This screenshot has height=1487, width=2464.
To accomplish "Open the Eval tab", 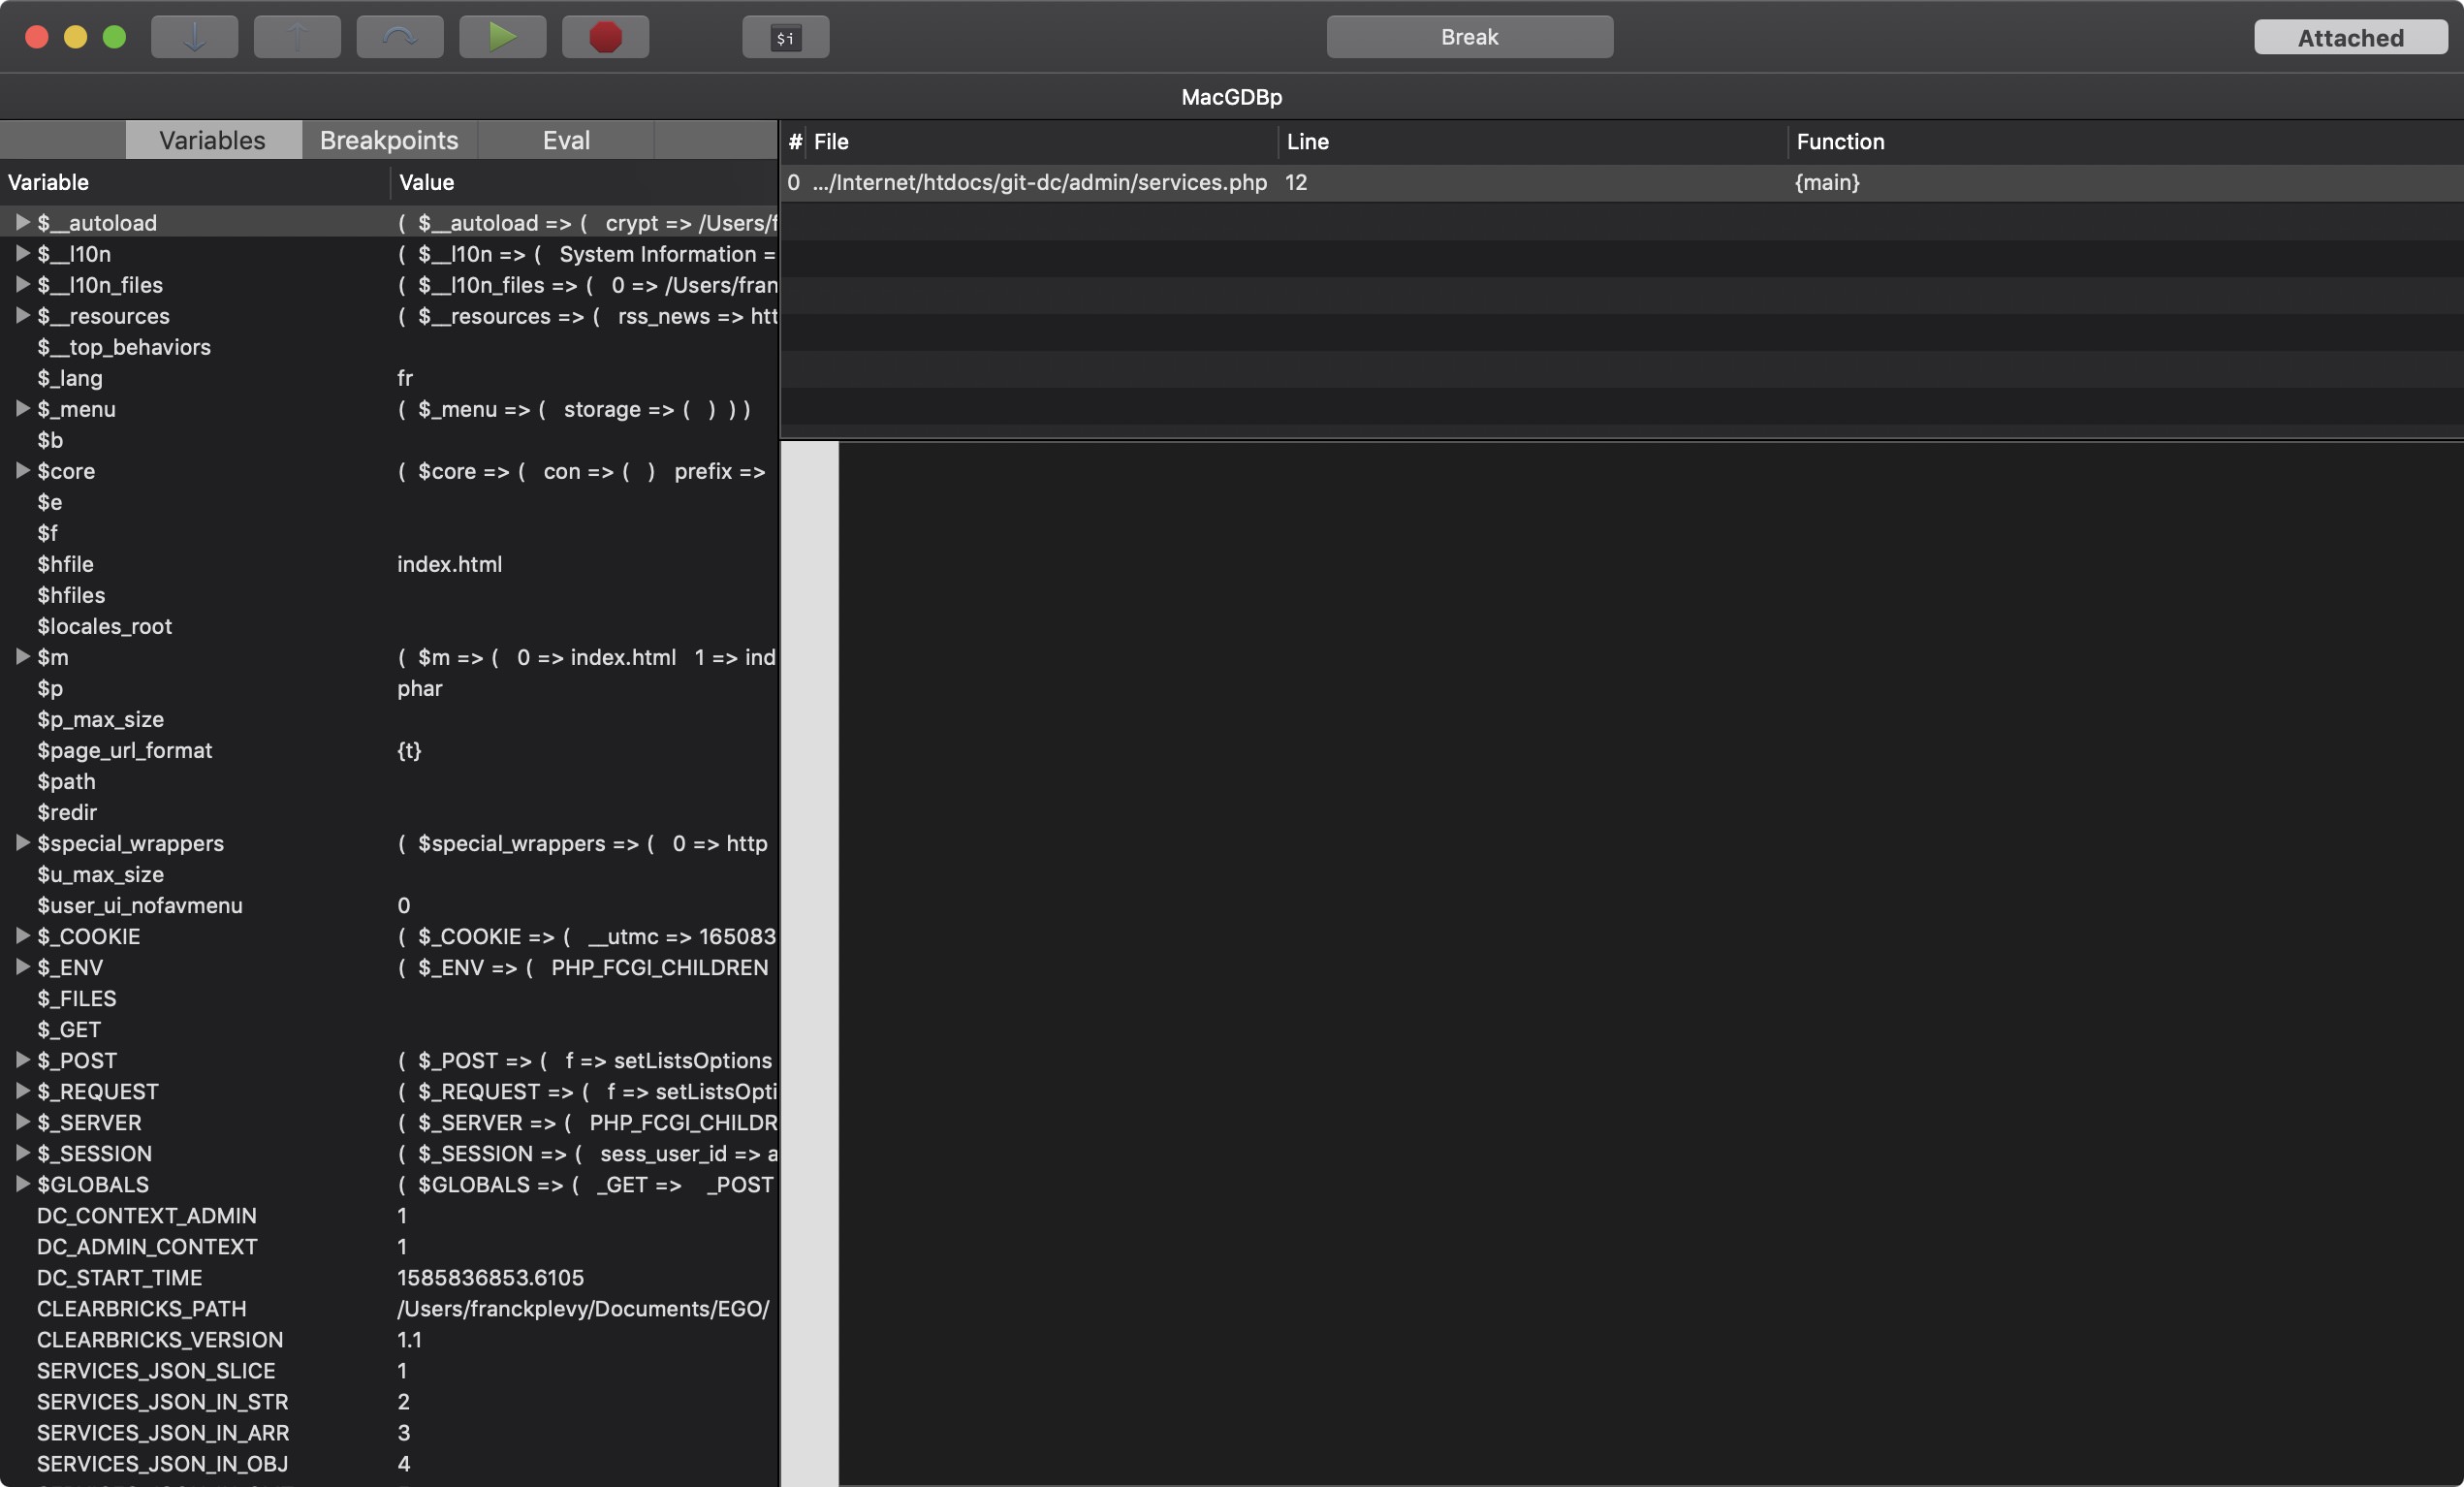I will [x=566, y=140].
